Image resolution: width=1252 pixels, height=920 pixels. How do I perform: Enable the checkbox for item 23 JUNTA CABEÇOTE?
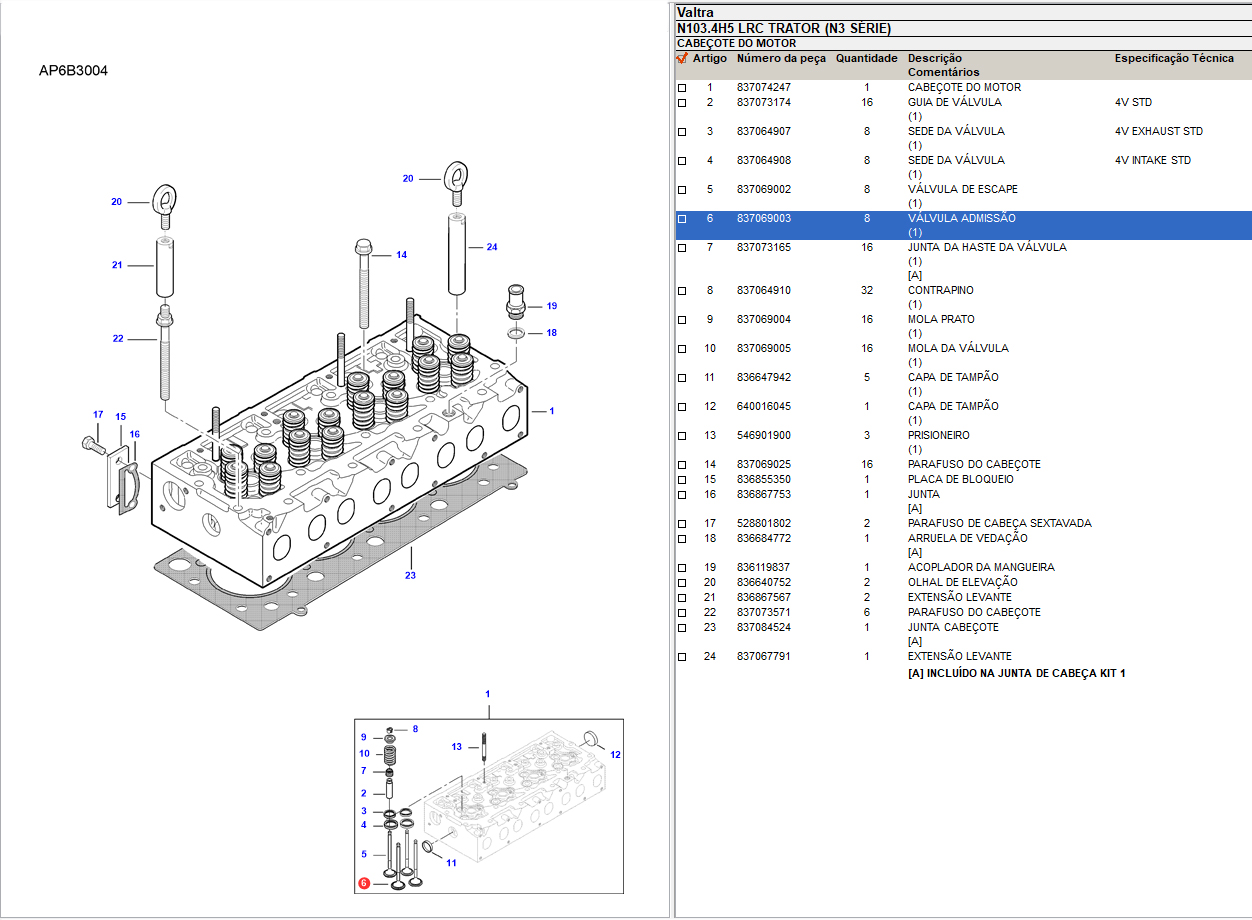(x=682, y=628)
